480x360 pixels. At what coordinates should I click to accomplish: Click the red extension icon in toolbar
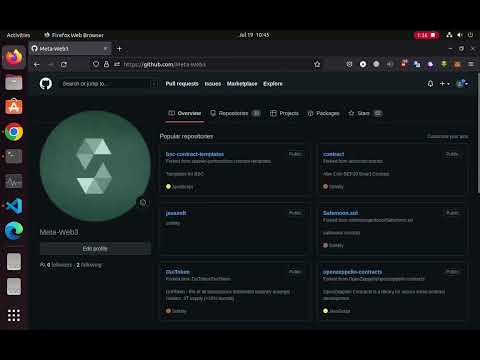point(404,63)
